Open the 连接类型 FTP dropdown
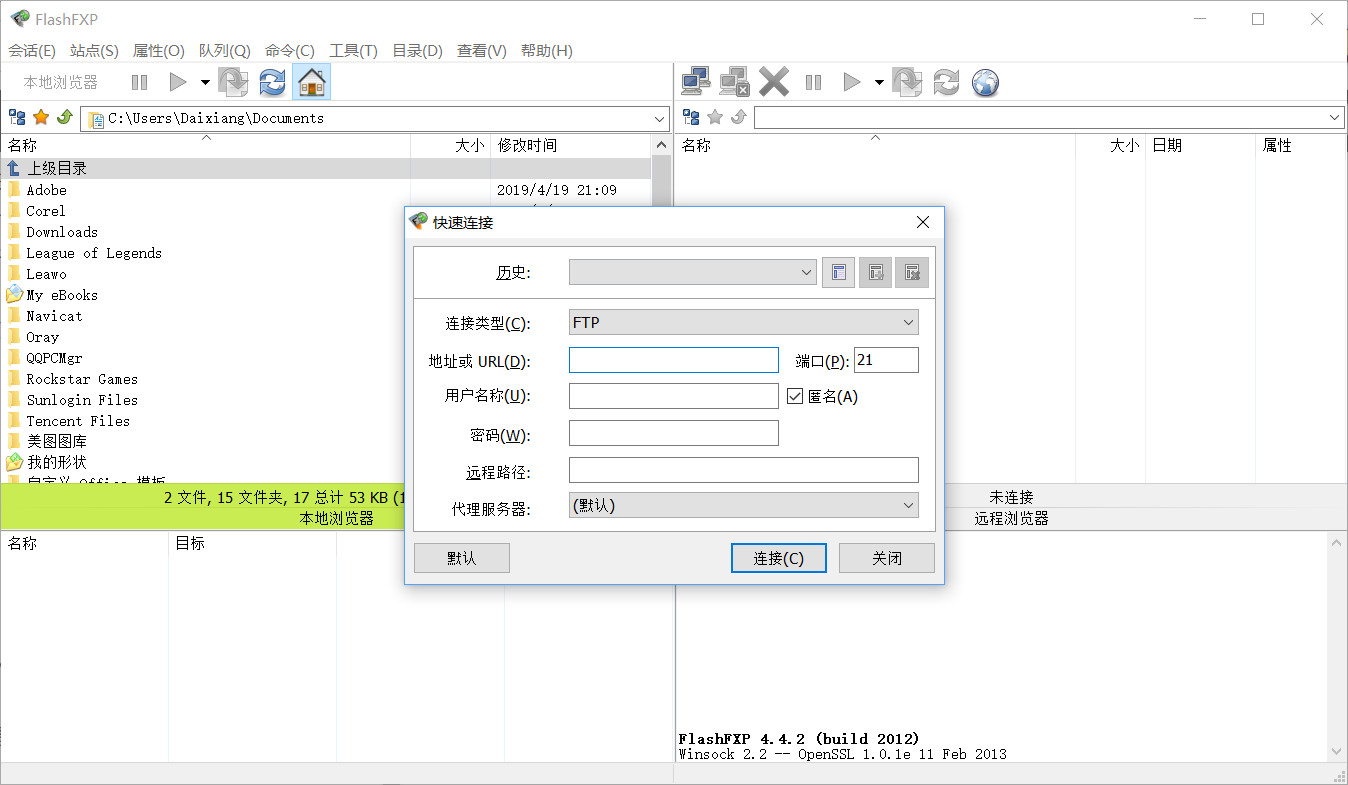 pos(743,322)
